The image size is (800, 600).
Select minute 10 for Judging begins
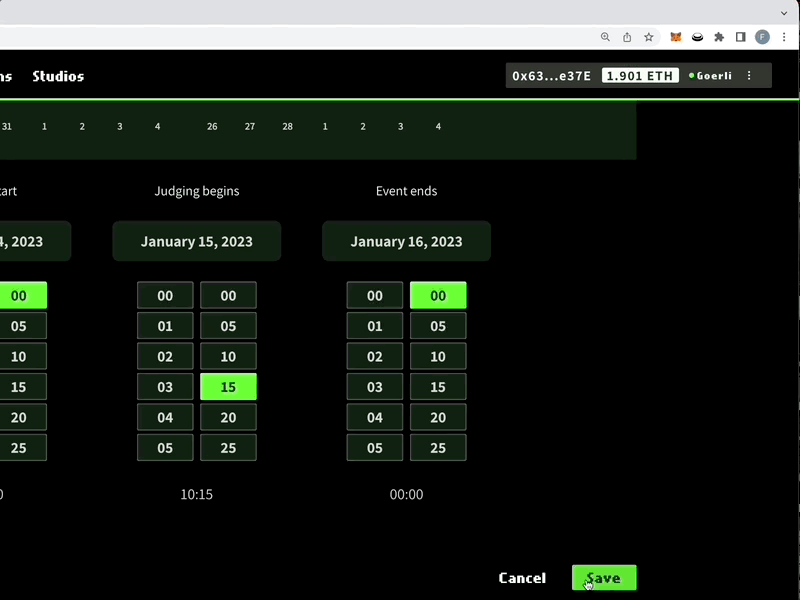228,356
